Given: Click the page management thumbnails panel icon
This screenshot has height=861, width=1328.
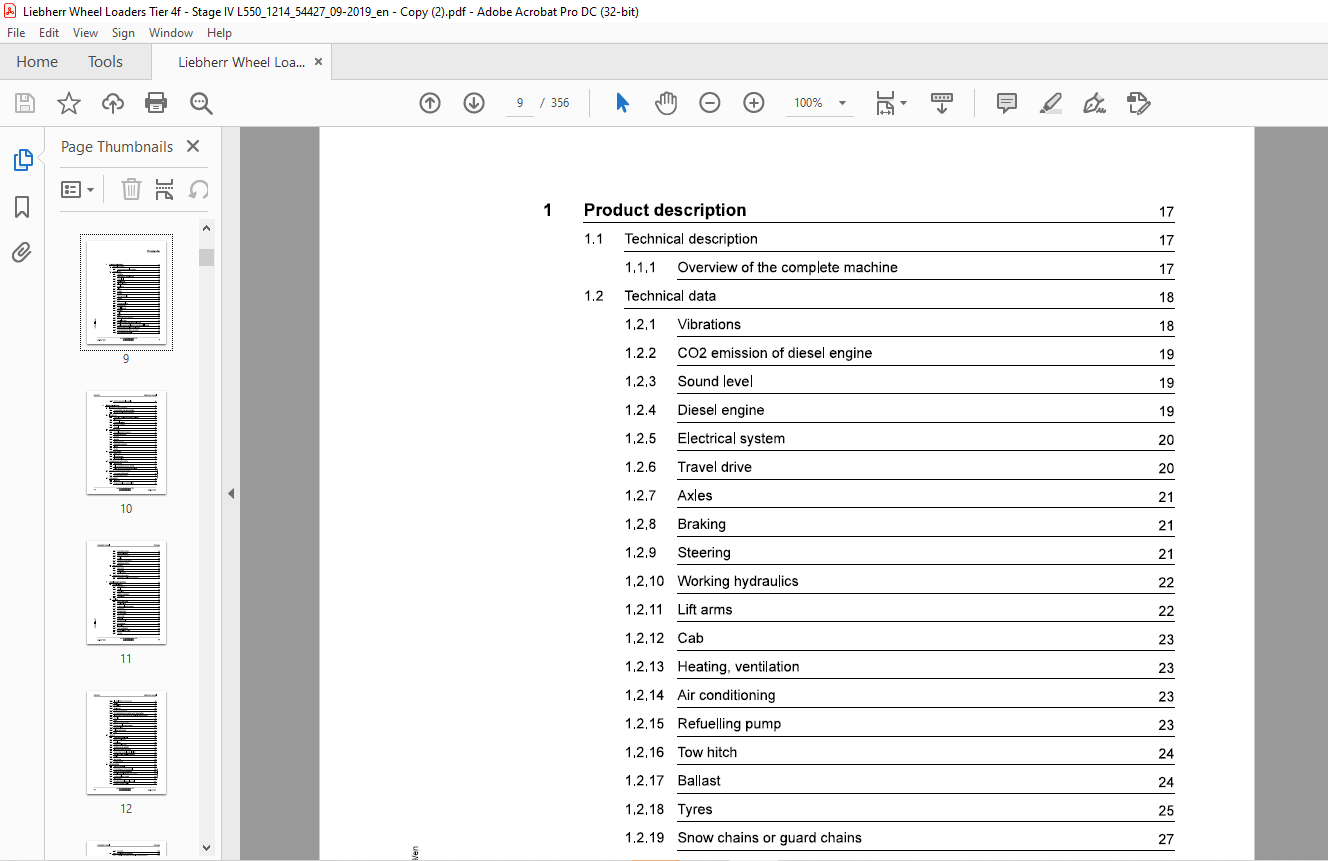Looking at the screenshot, I should [165, 189].
